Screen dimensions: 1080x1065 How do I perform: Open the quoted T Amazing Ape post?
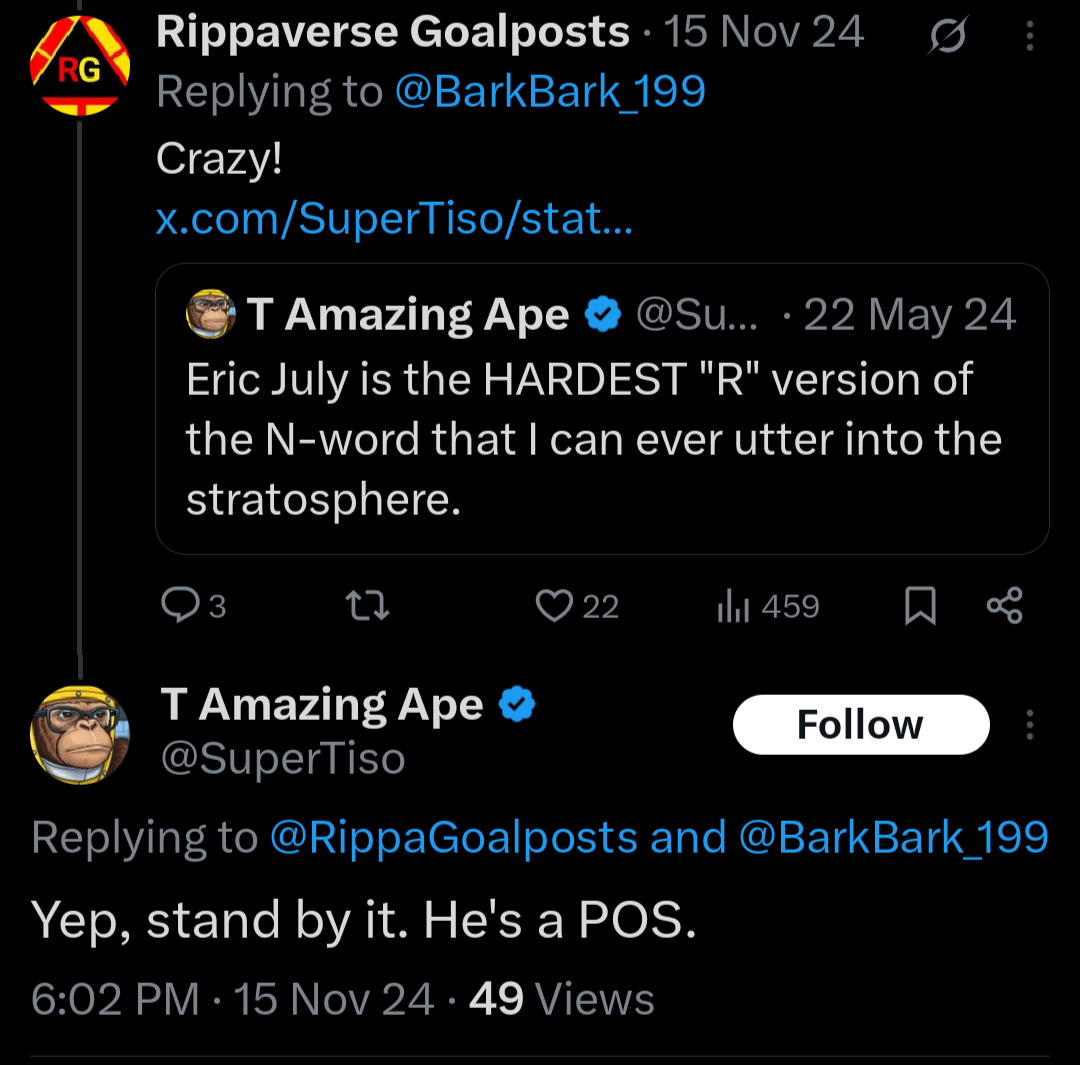click(602, 409)
